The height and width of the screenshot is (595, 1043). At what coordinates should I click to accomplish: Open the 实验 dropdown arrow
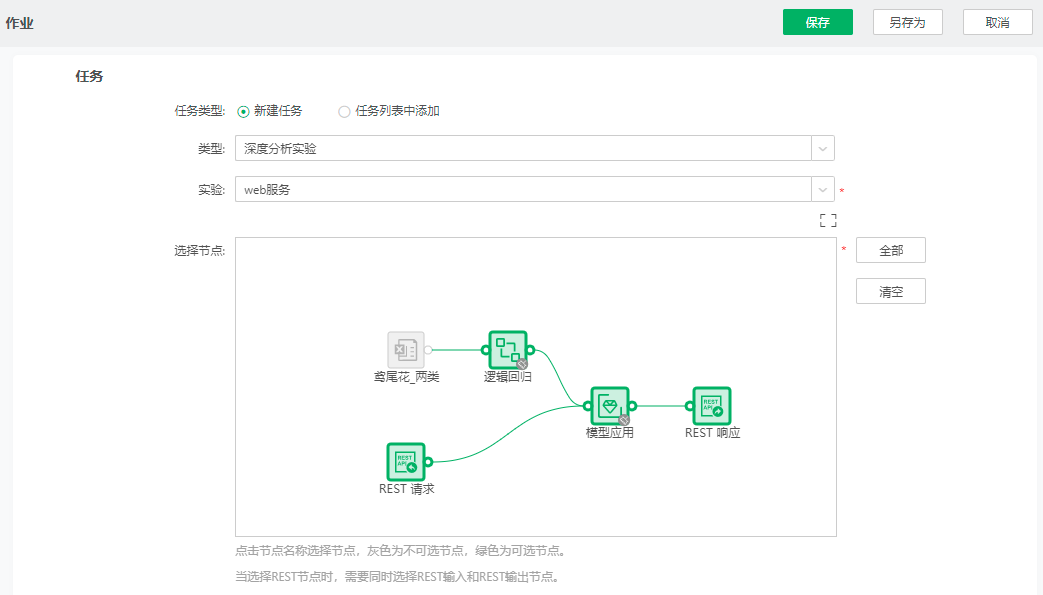[x=824, y=189]
